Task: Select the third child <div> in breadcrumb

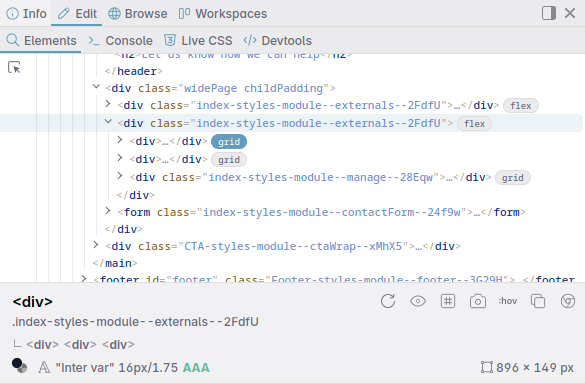Action: [x=118, y=344]
